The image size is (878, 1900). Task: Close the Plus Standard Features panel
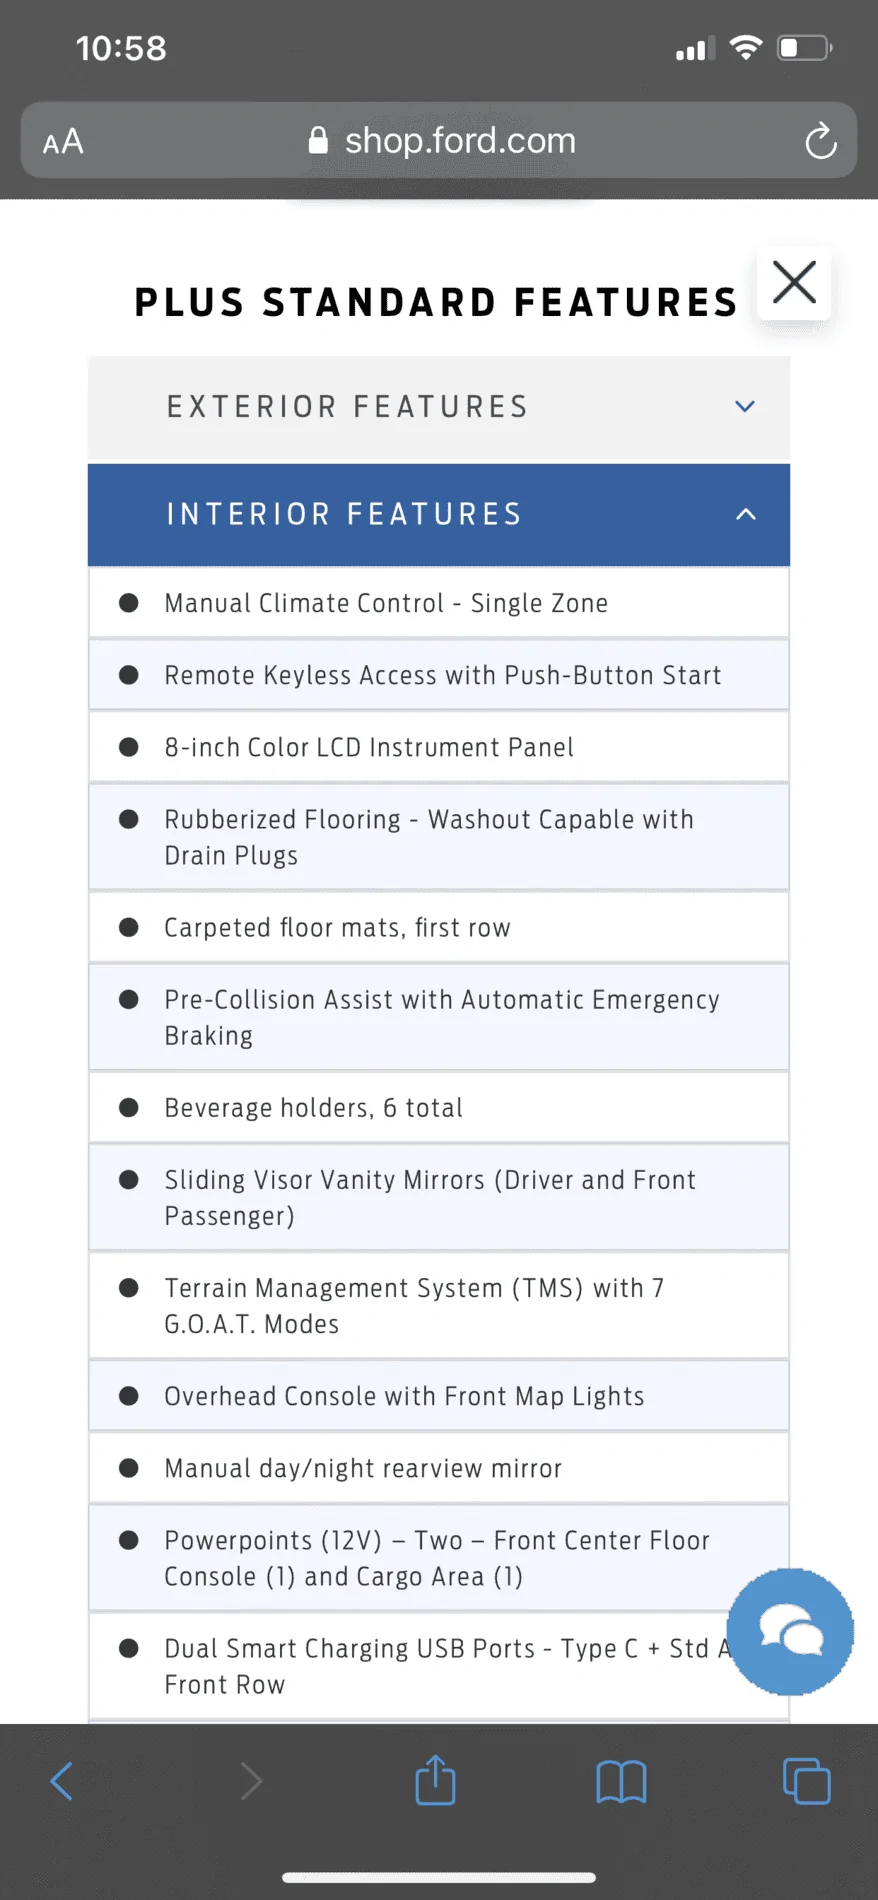[795, 282]
